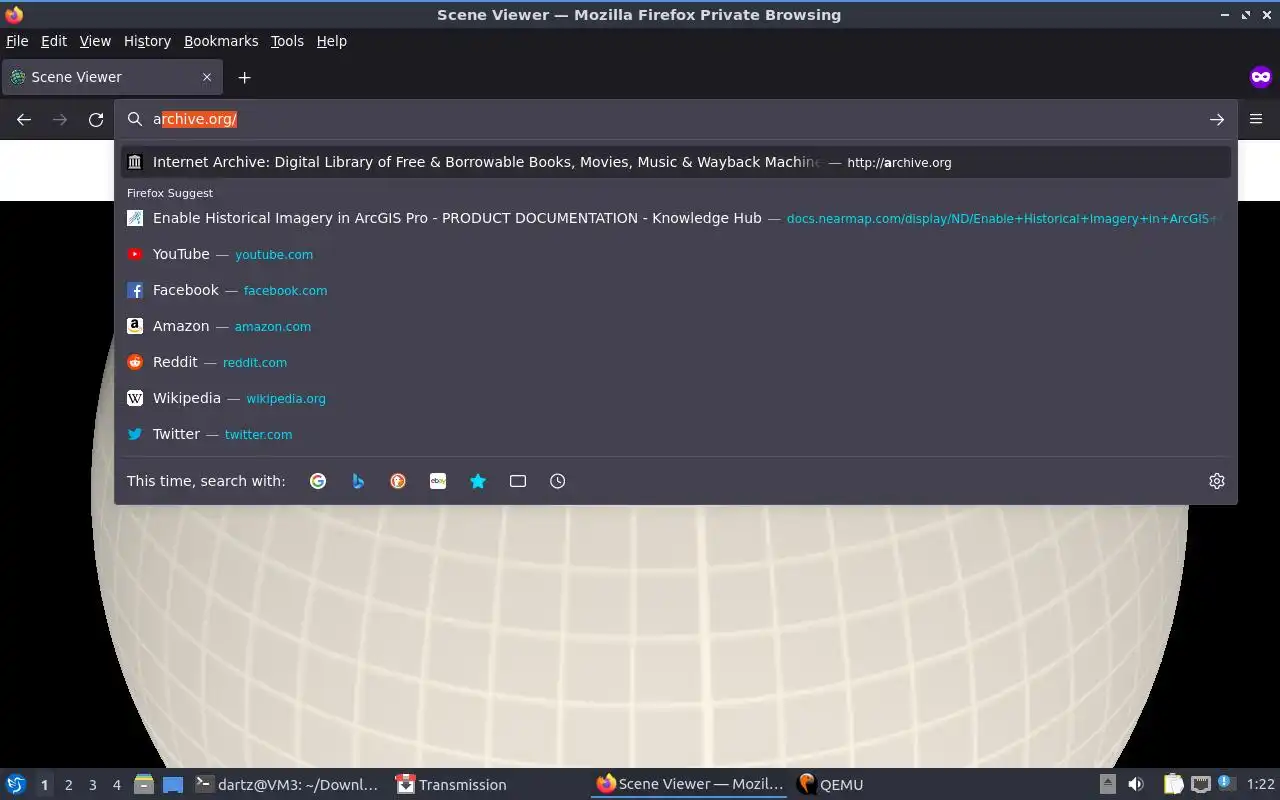Open the History menu

(147, 41)
